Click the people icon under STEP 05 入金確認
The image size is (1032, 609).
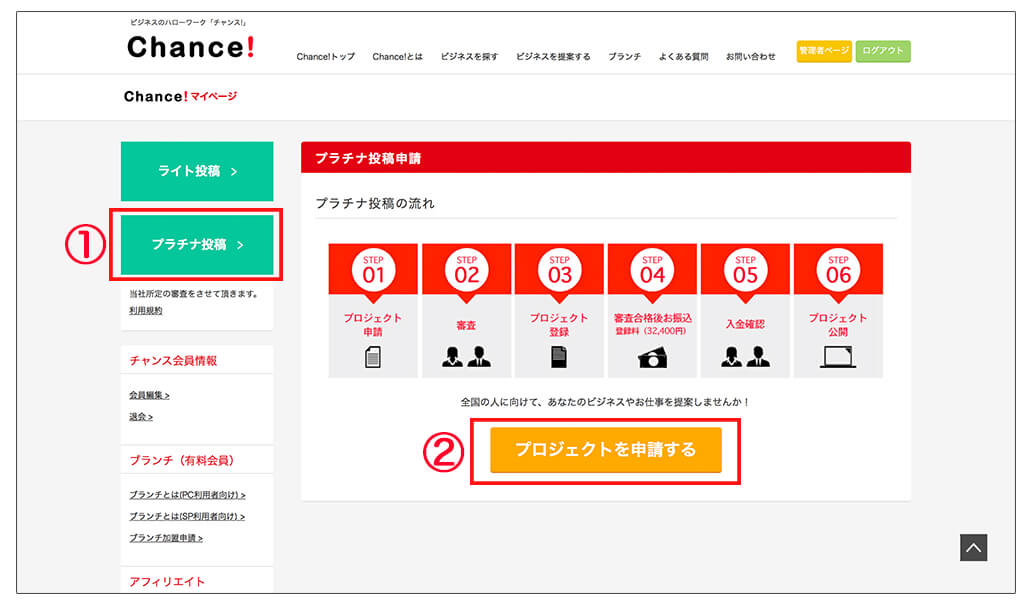pos(745,356)
